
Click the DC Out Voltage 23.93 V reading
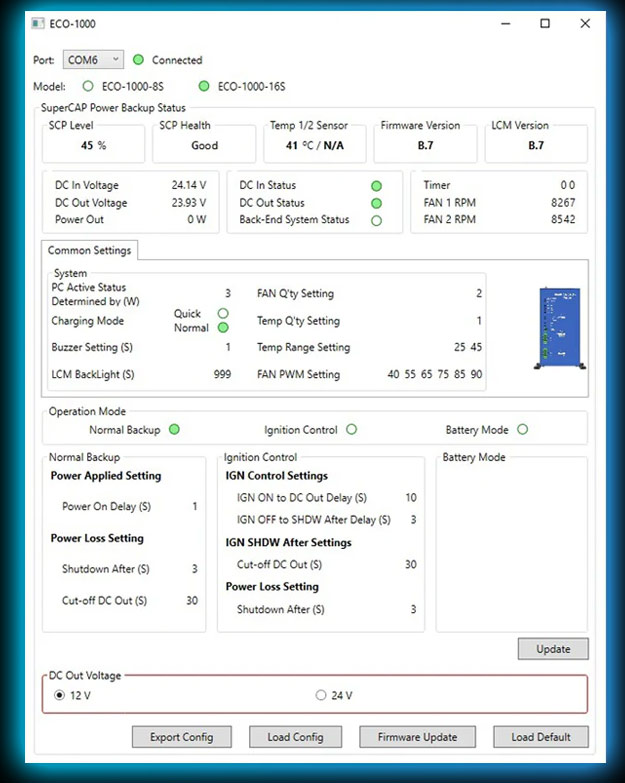pyautogui.click(x=189, y=203)
